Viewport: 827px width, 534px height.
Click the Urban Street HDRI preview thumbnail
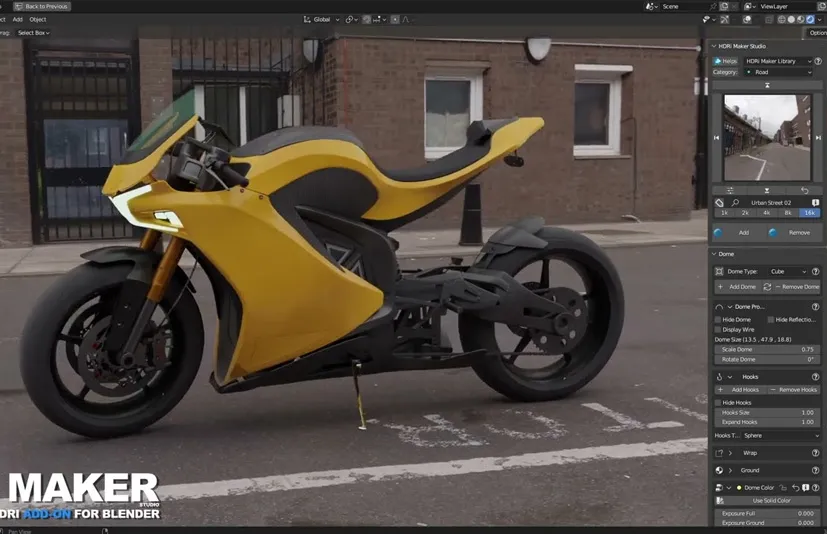pos(767,138)
